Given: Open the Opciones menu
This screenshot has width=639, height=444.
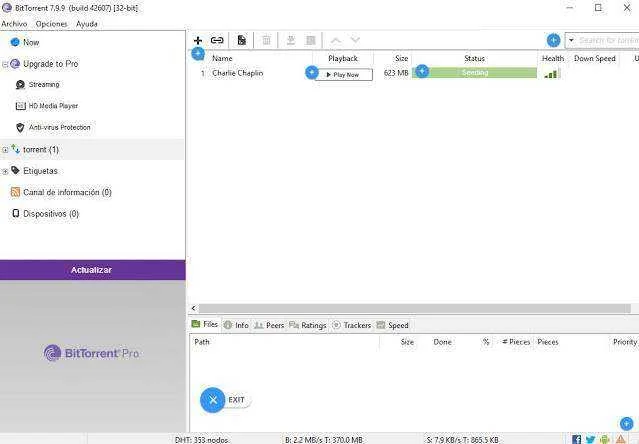Looking at the screenshot, I should (51, 24).
